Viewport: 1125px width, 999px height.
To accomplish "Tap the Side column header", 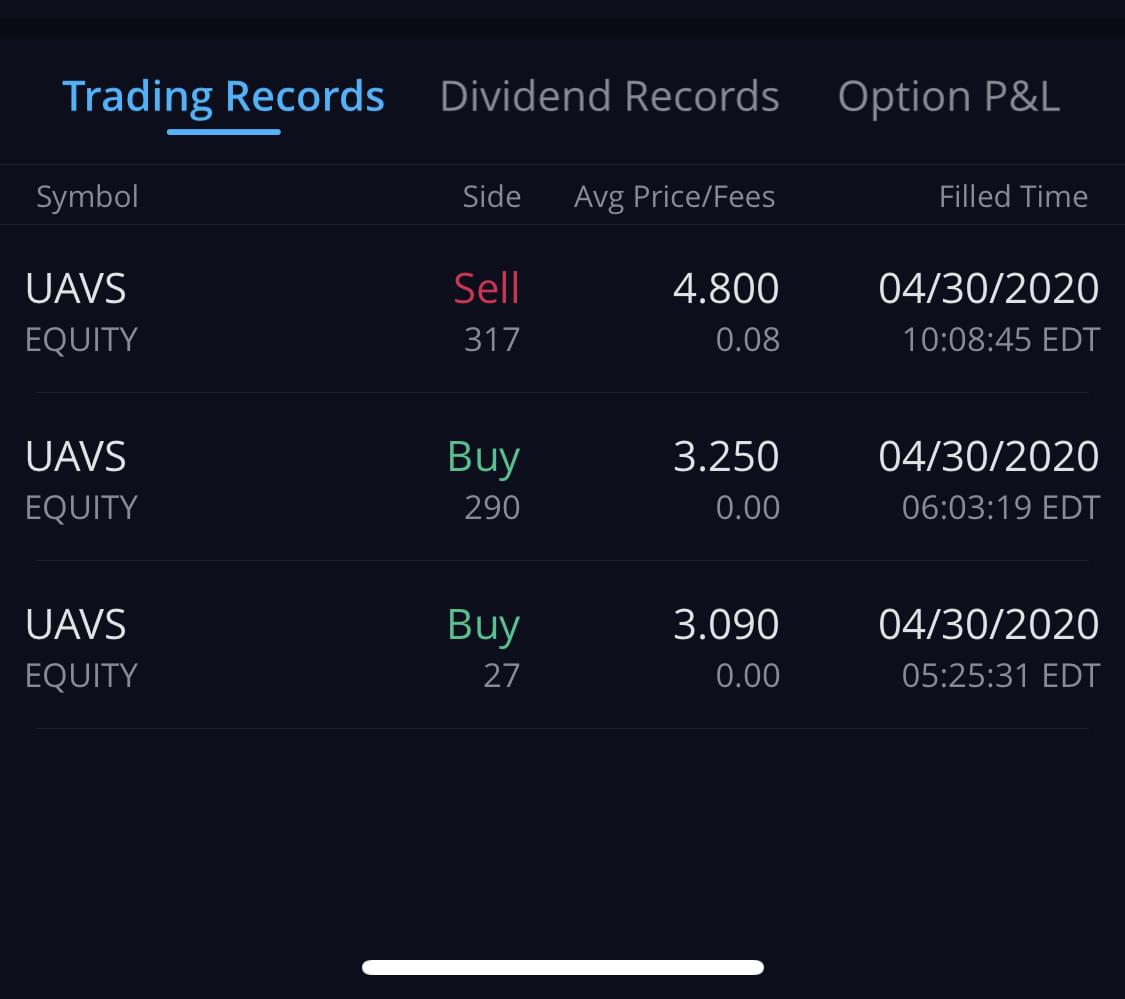I will (x=491, y=197).
